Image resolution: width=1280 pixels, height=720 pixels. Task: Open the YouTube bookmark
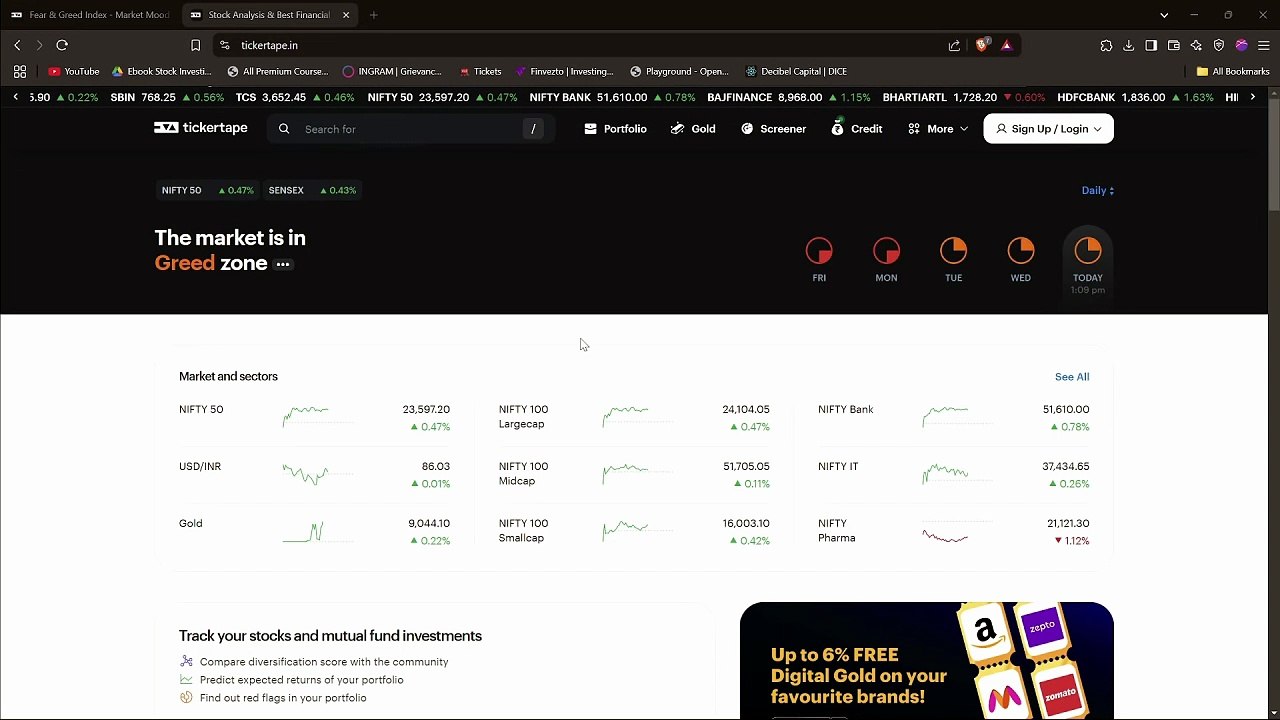click(74, 72)
